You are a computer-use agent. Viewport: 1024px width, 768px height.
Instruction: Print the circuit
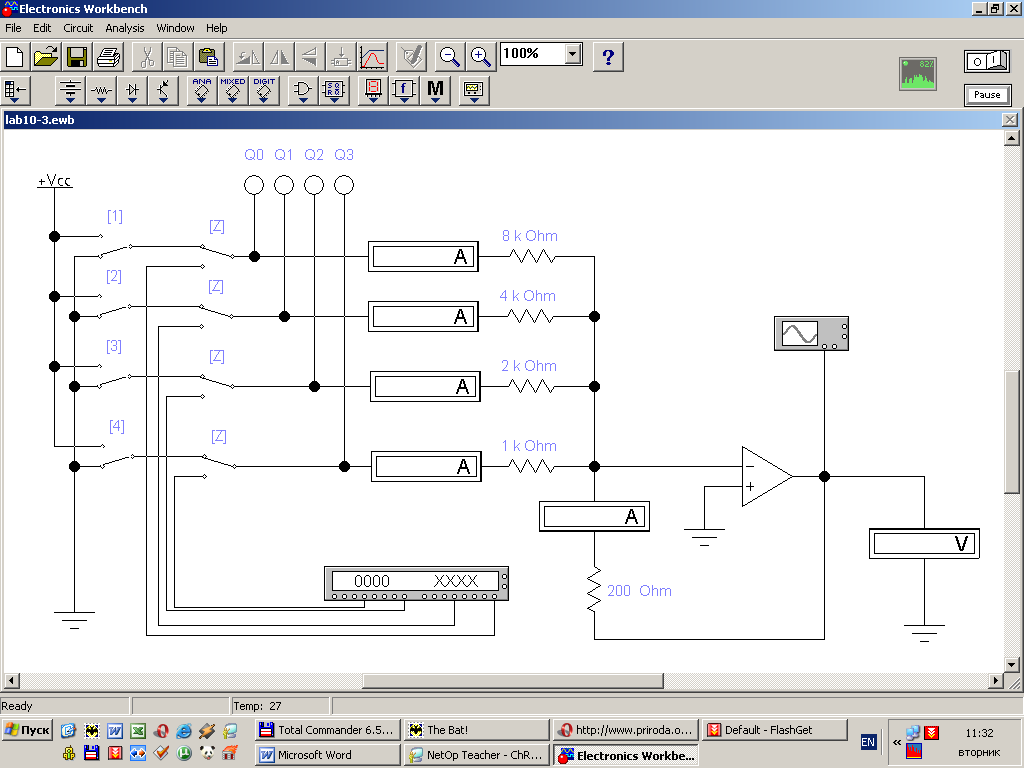pos(108,57)
